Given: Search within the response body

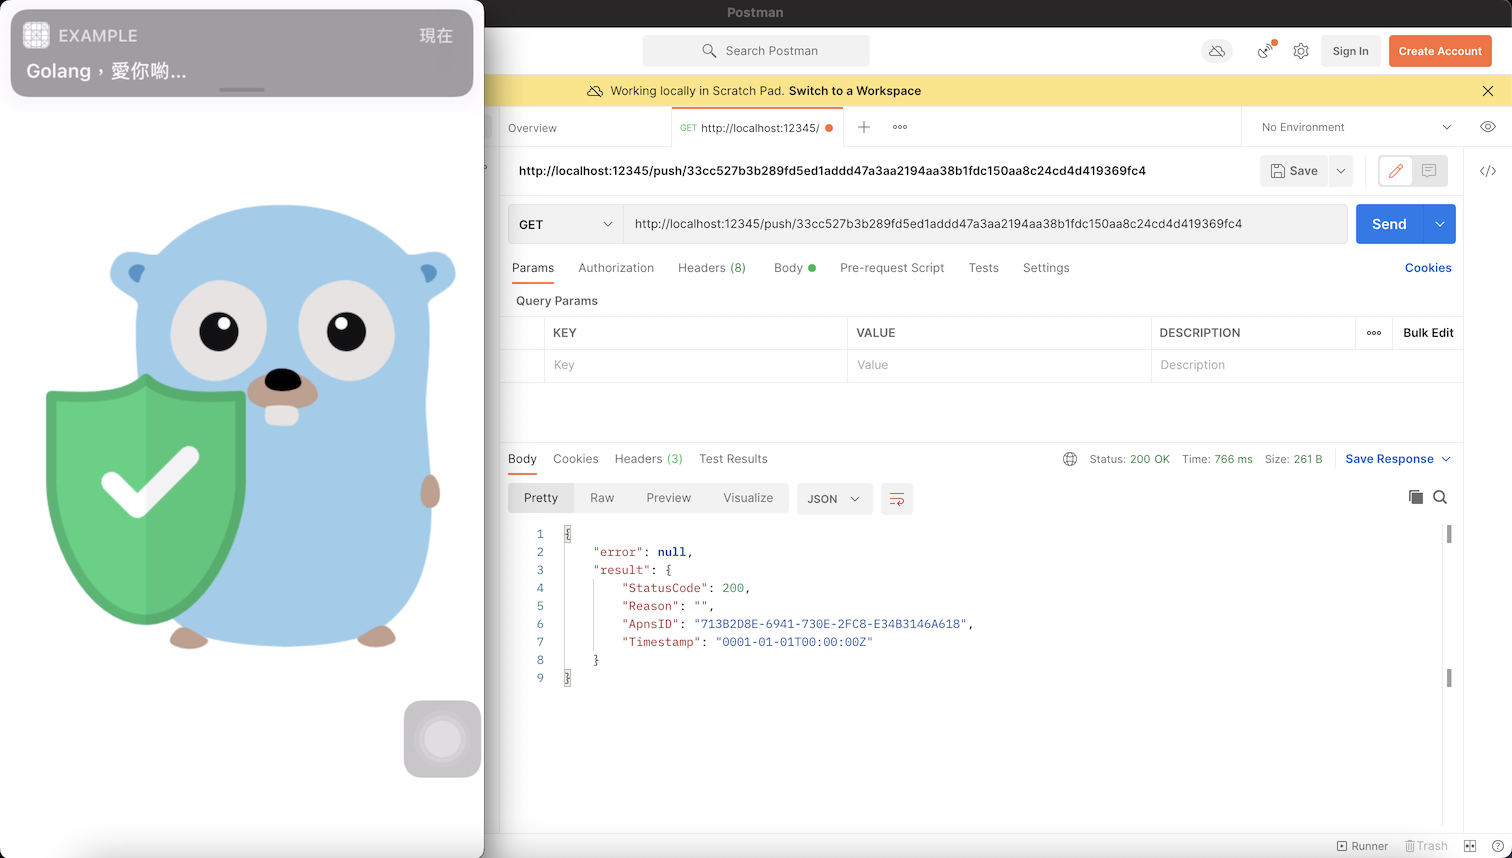Looking at the screenshot, I should pyautogui.click(x=1440, y=497).
